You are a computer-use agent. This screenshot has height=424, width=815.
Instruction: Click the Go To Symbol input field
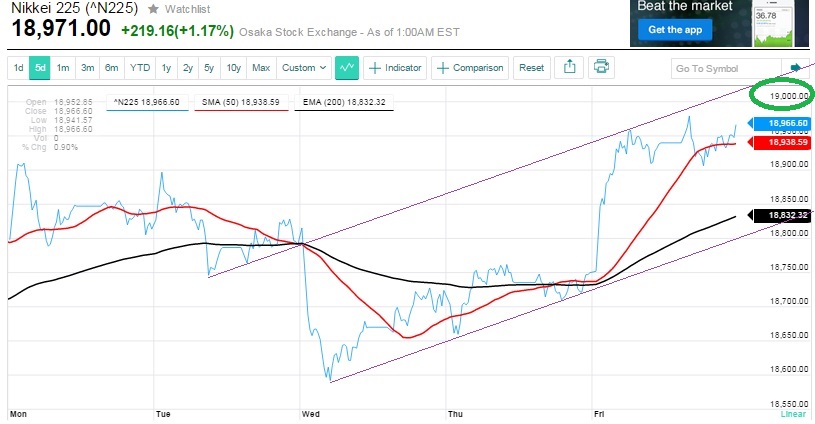722,68
